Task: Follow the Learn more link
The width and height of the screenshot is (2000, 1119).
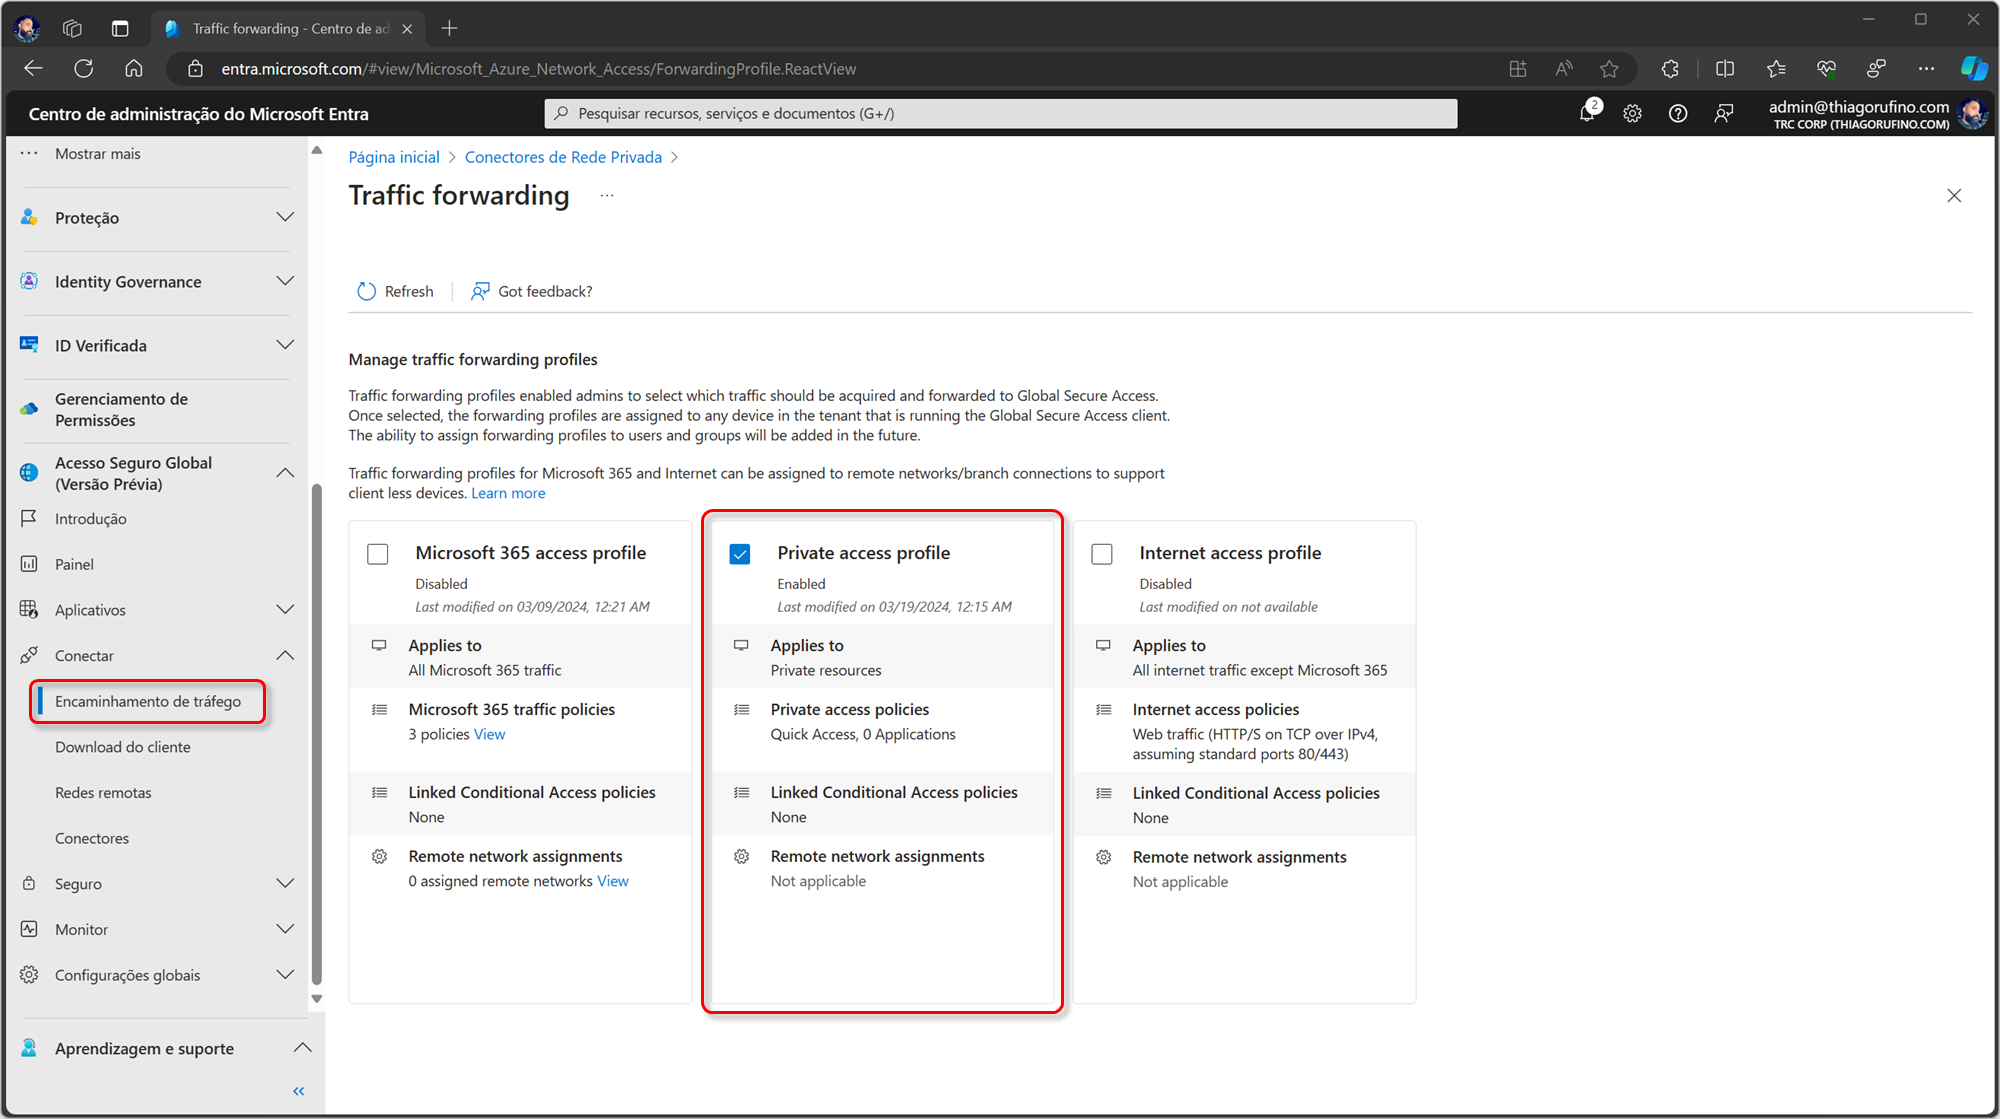Action: point(508,493)
